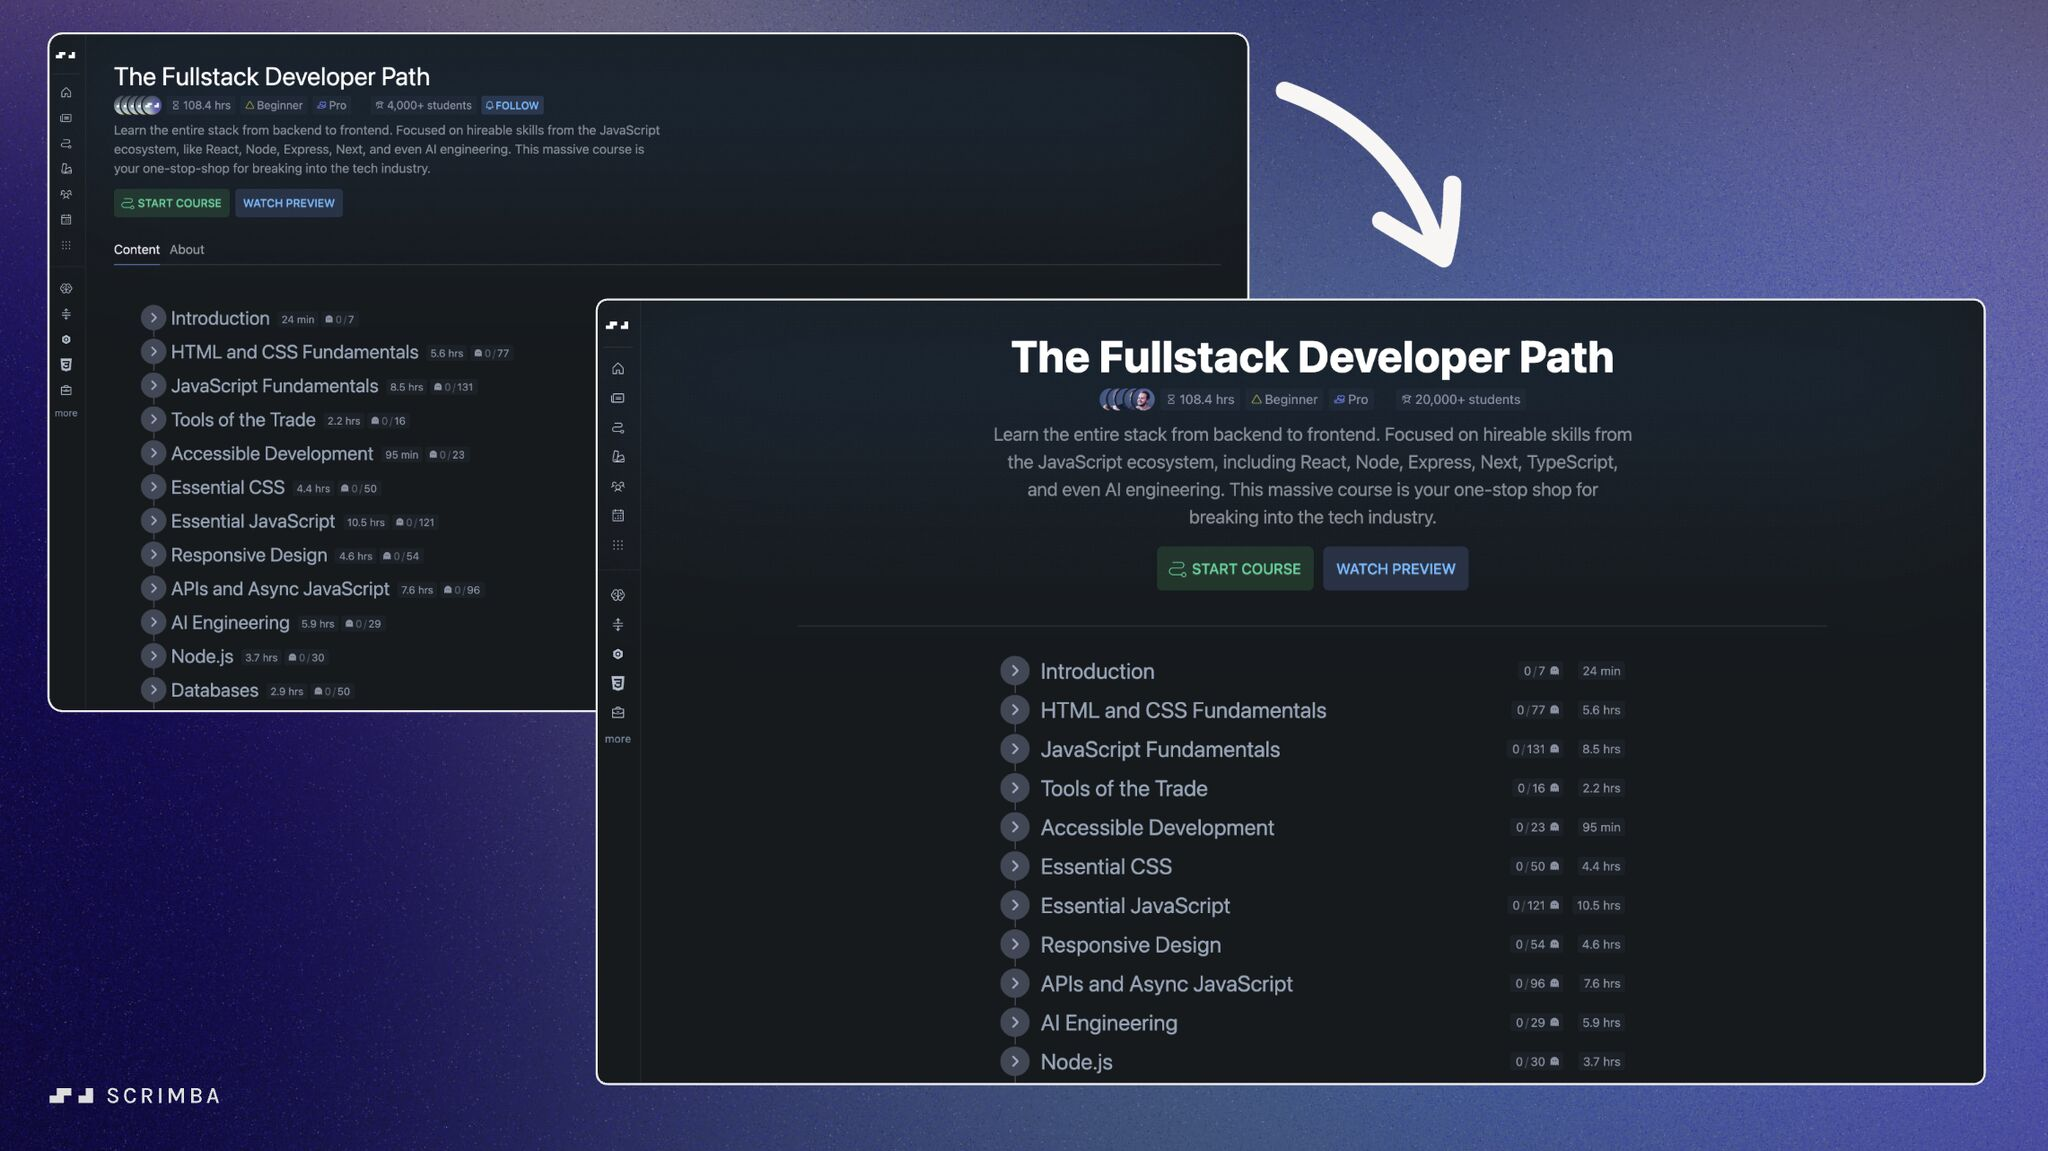Click the Beginner badge in the front window

pyautogui.click(x=1284, y=400)
